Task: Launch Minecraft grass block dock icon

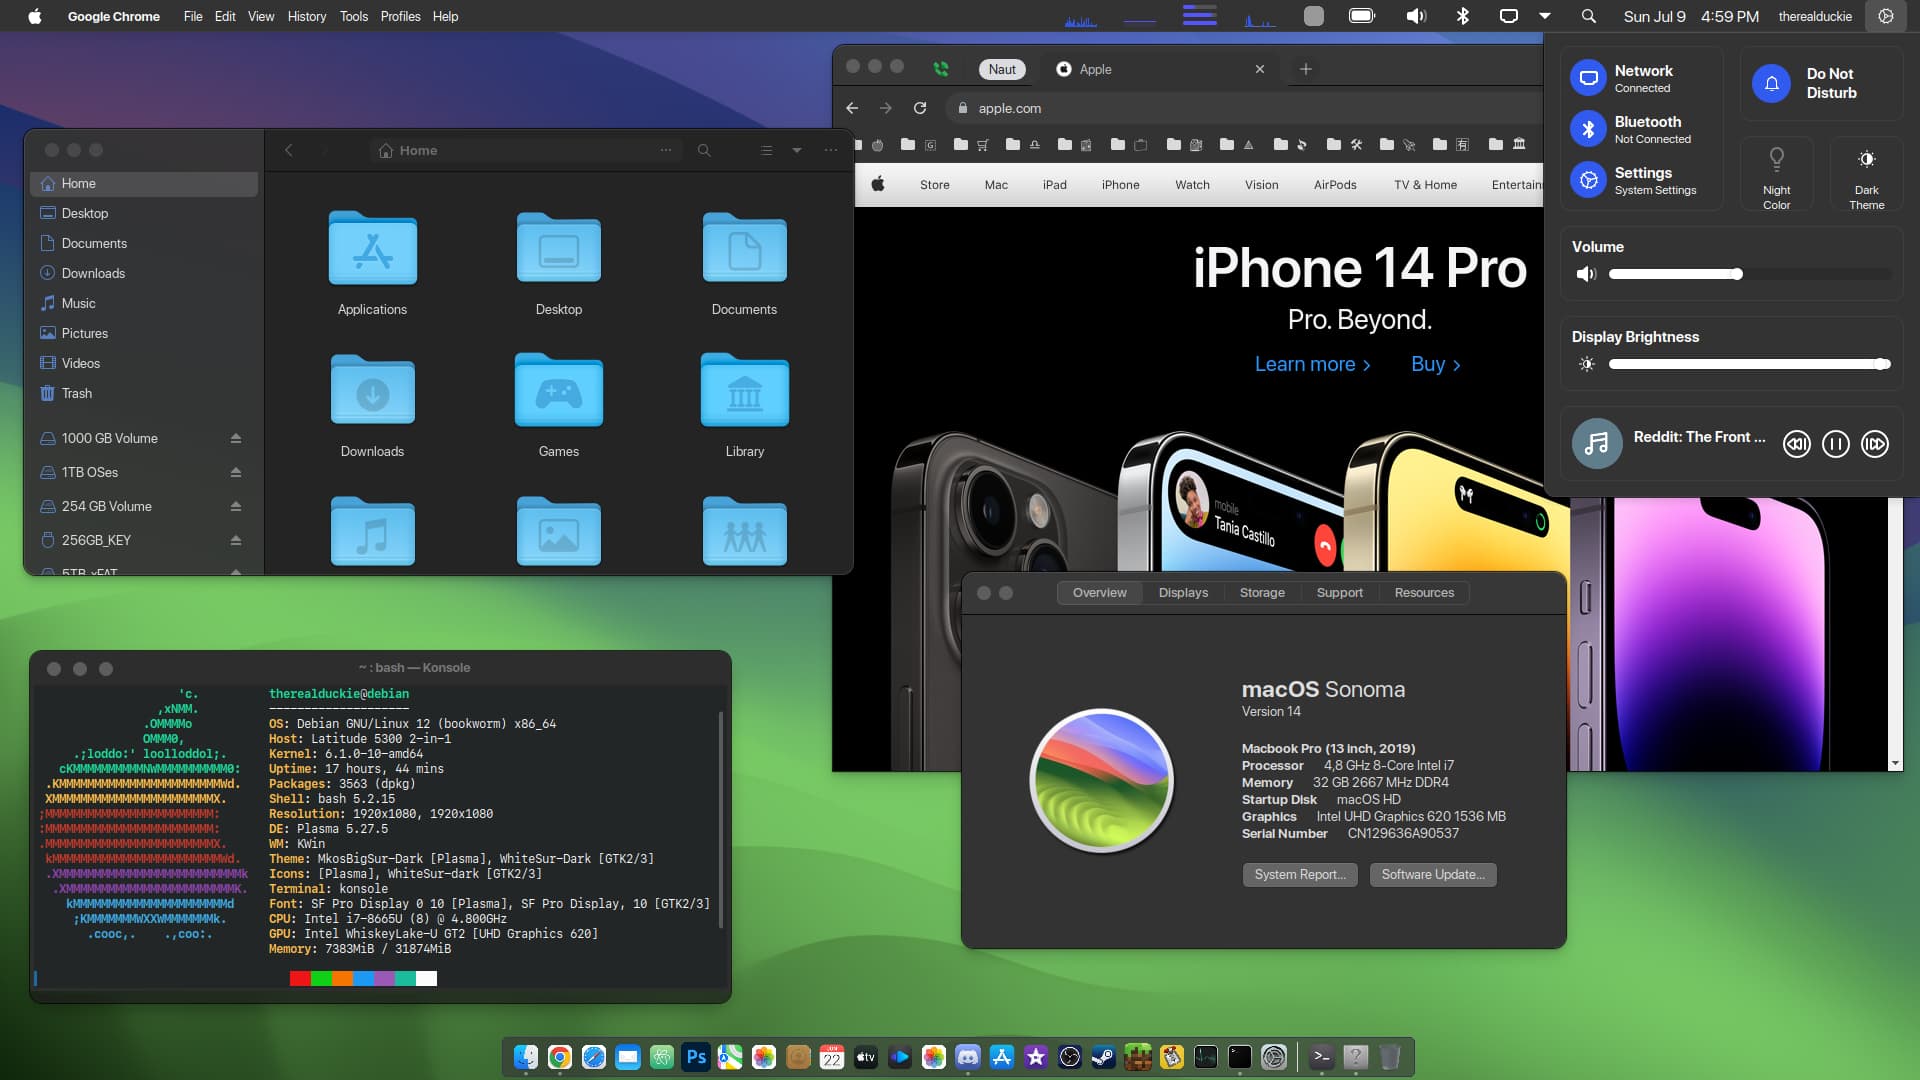Action: 1138,1057
